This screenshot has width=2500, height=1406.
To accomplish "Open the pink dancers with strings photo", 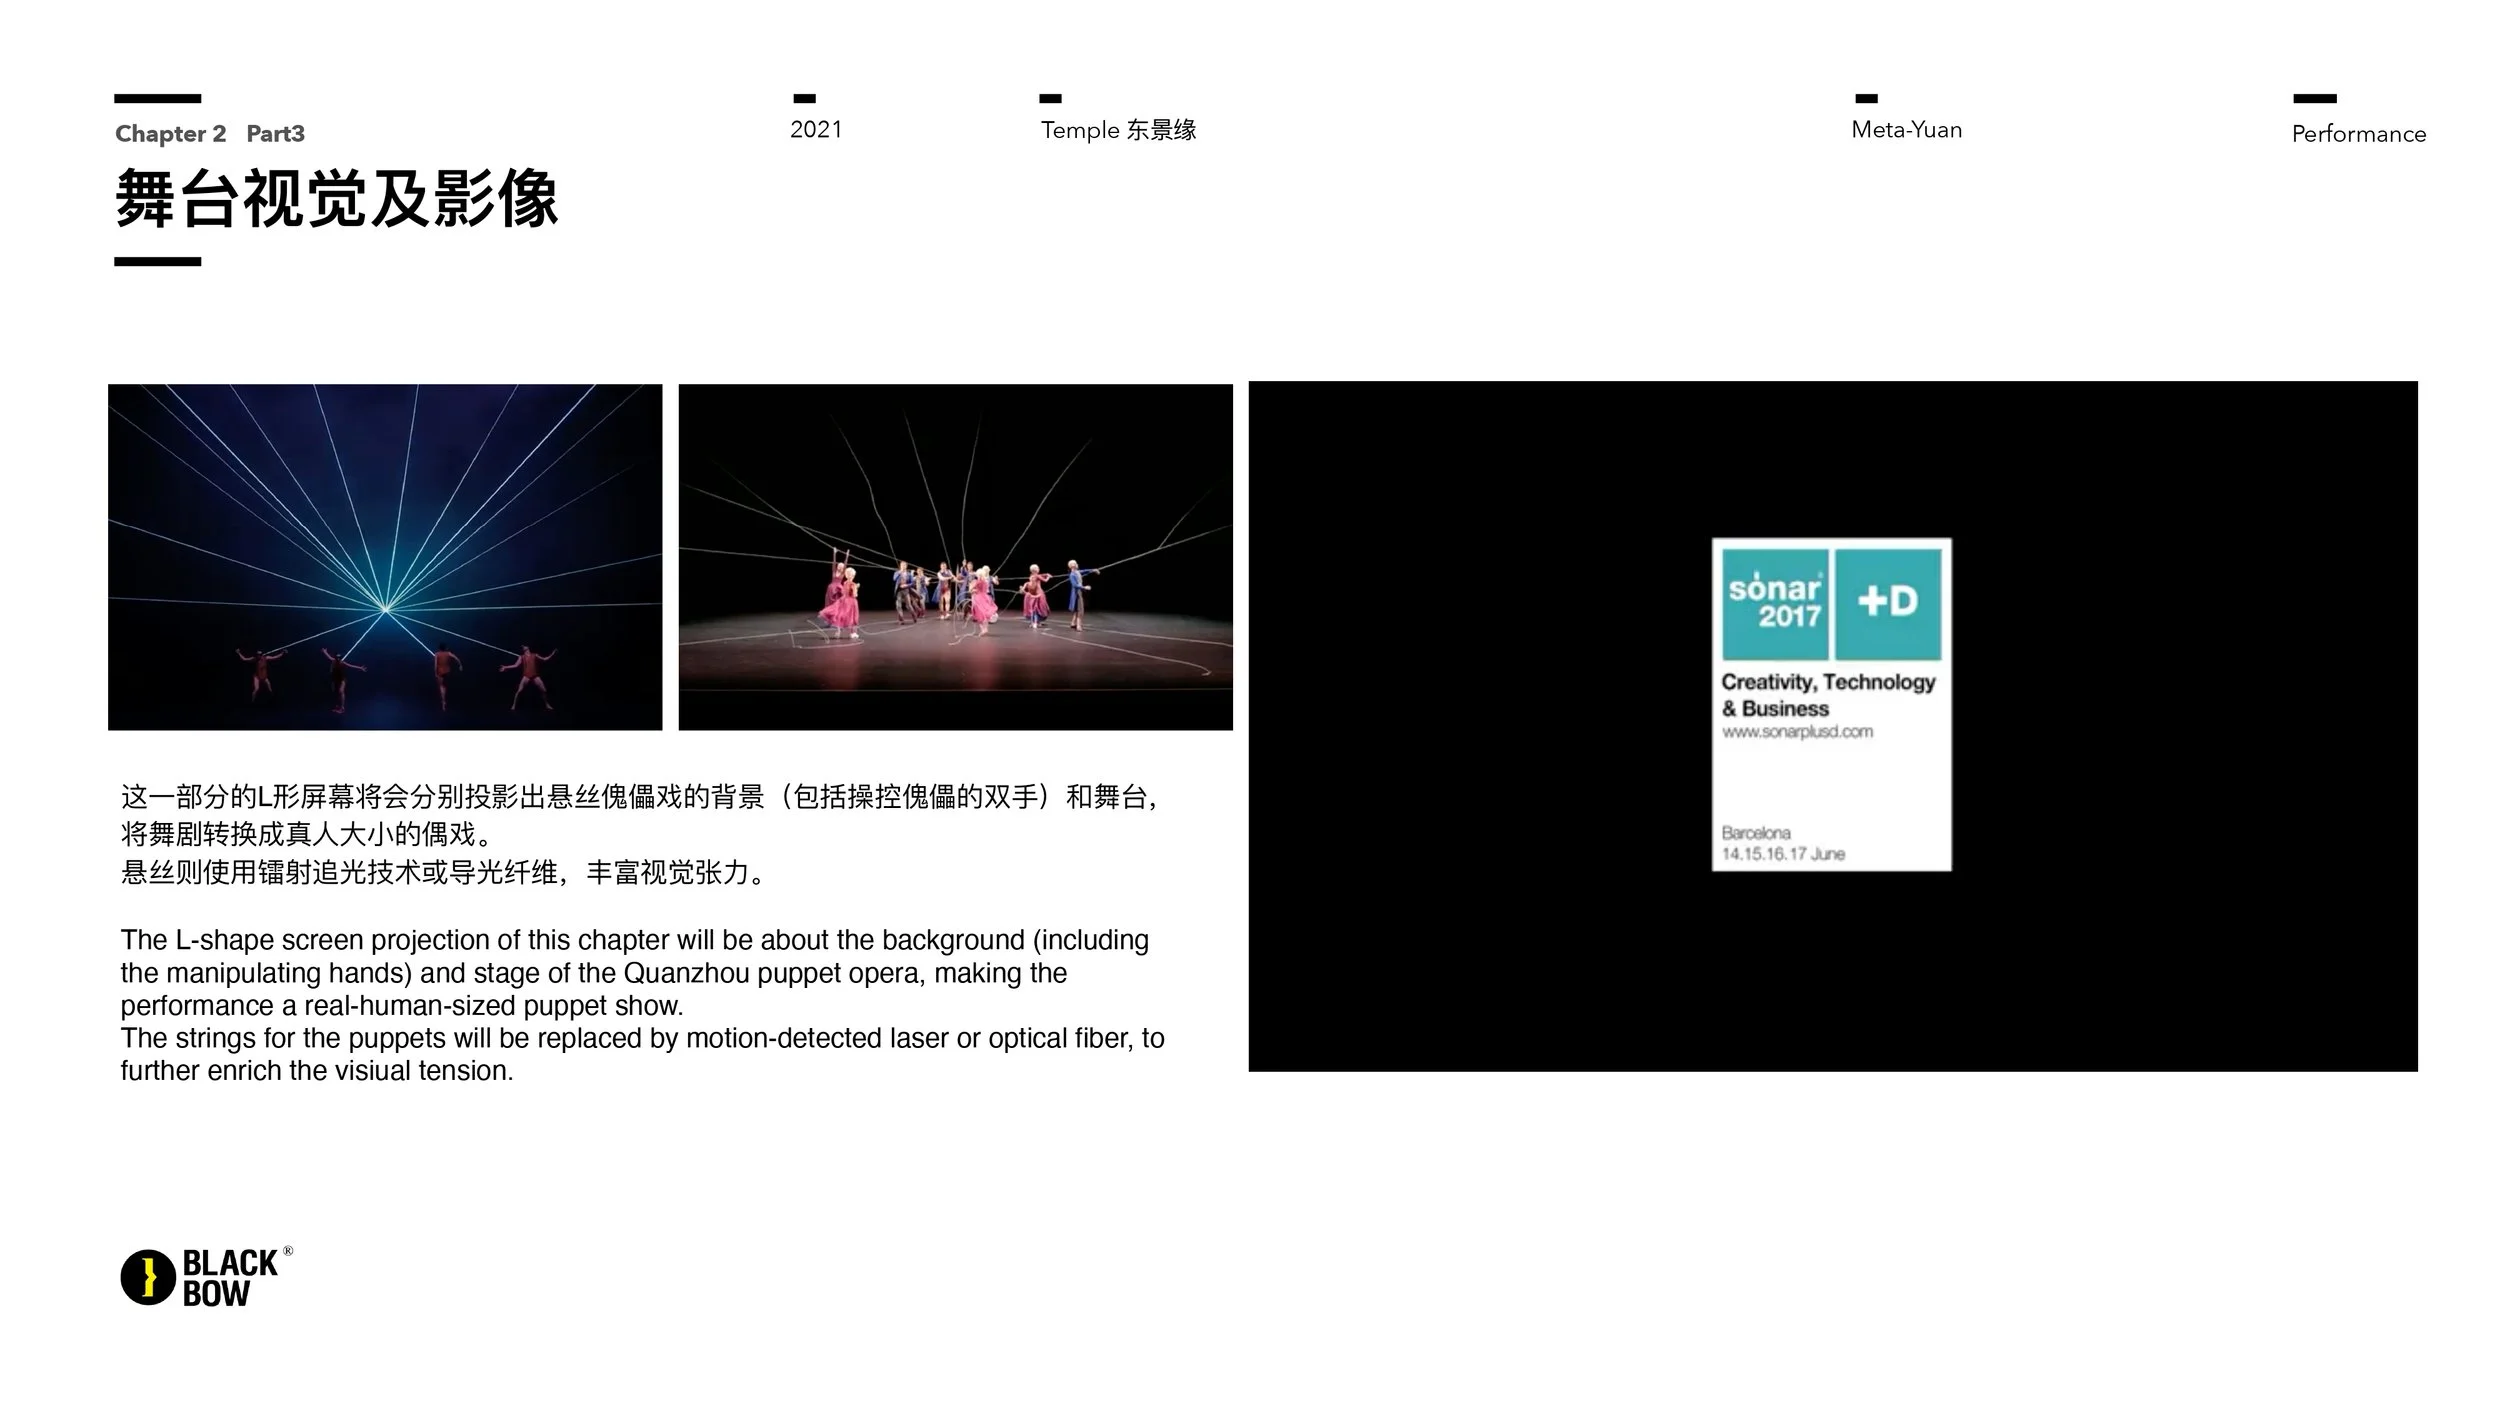I will coord(955,557).
